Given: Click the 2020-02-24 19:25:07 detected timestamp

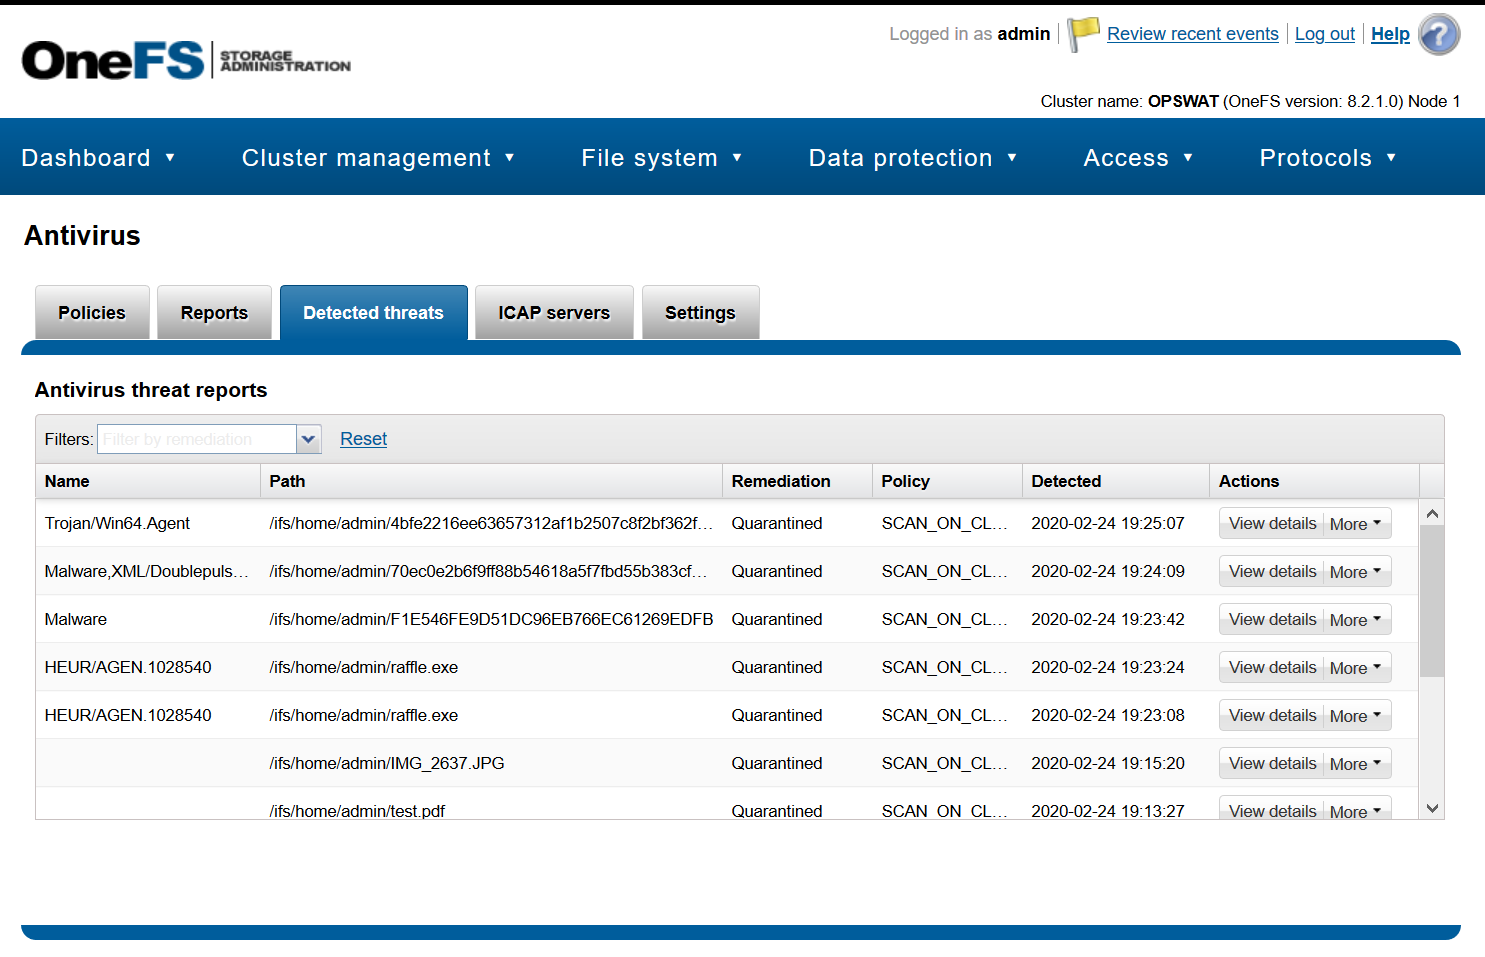Looking at the screenshot, I should point(1108,523).
